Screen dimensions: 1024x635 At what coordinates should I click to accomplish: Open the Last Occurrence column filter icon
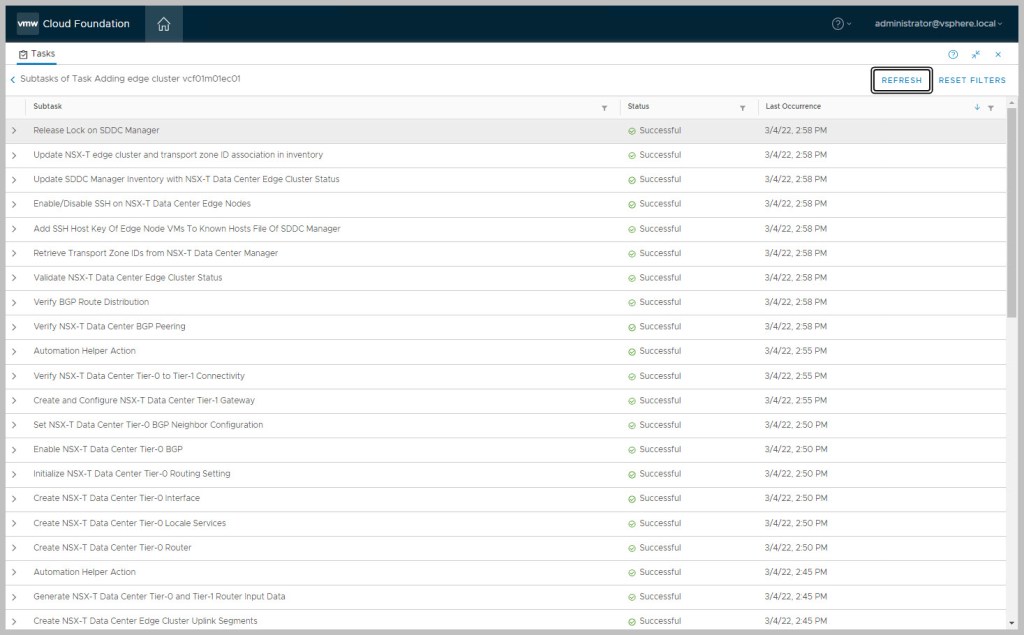coord(990,107)
